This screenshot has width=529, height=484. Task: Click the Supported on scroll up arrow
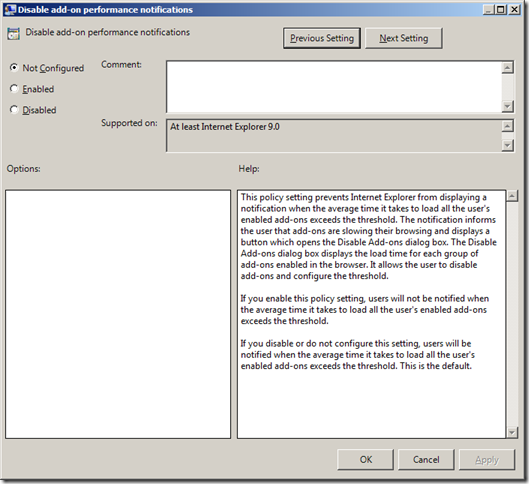pyautogui.click(x=507, y=126)
